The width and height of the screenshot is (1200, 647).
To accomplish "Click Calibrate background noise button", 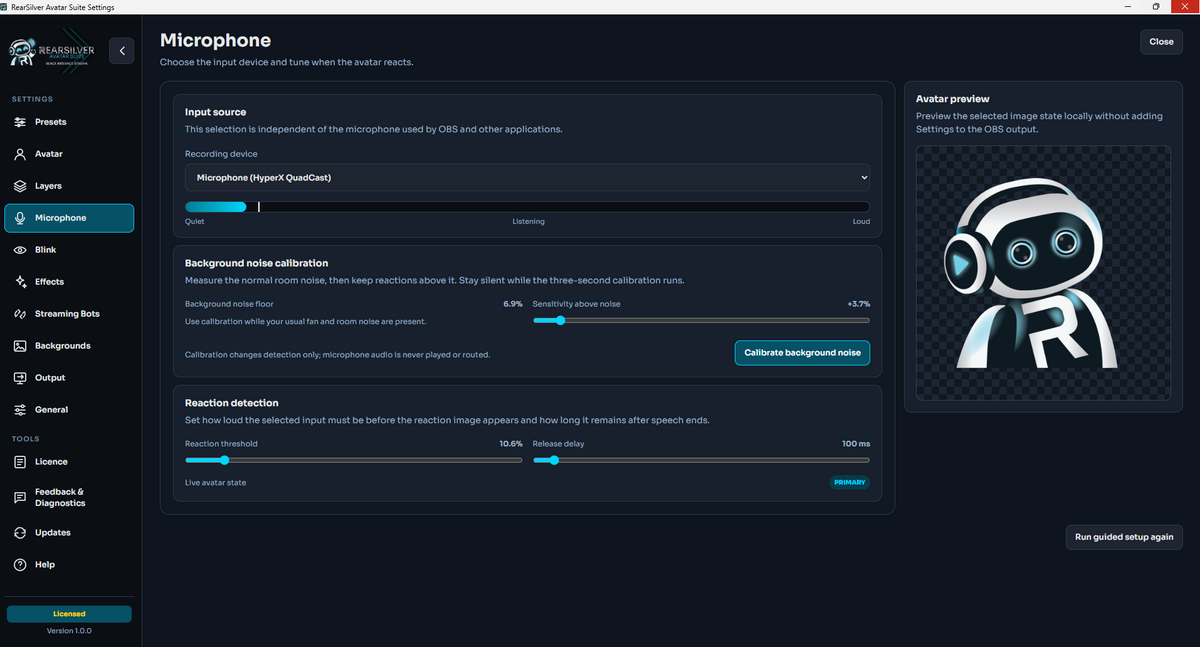I will pos(802,353).
